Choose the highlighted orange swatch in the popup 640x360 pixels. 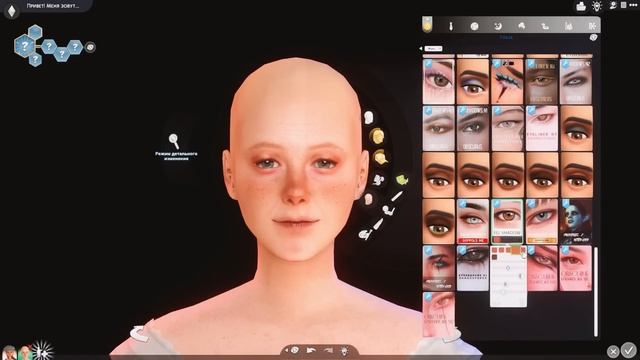pos(516,250)
